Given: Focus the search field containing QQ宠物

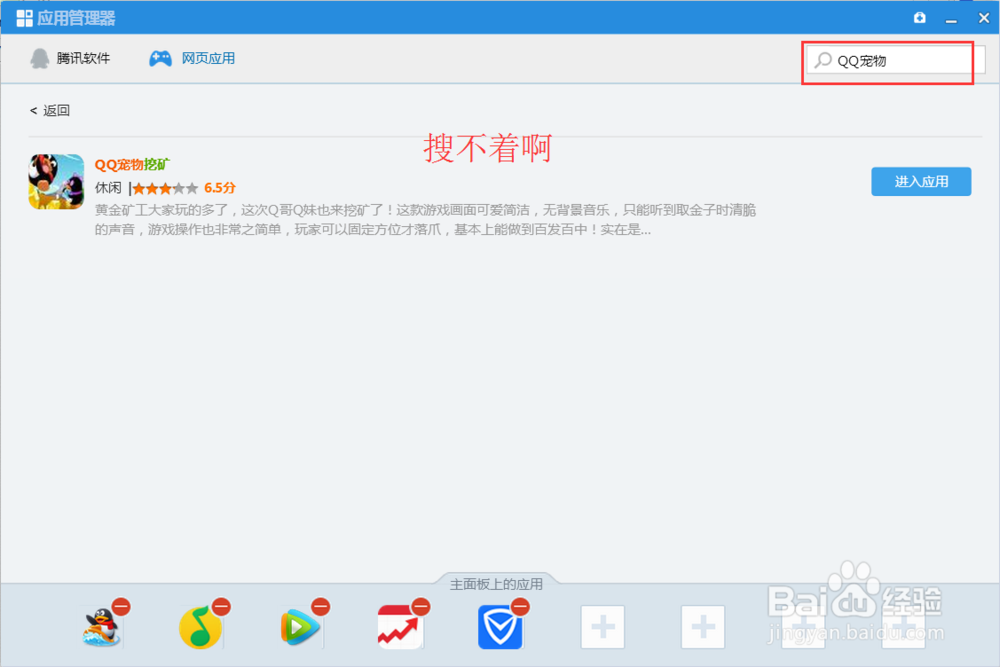Looking at the screenshot, I should (895, 61).
